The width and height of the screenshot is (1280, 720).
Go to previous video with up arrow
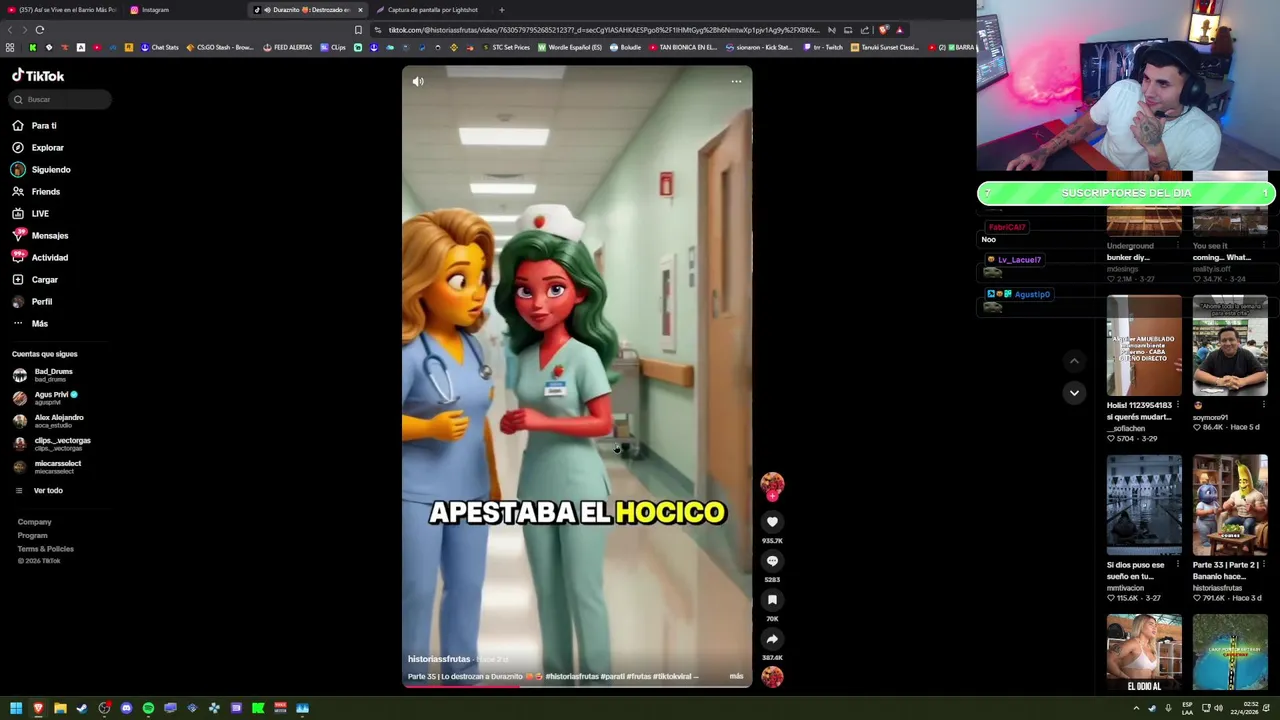tap(1074, 361)
